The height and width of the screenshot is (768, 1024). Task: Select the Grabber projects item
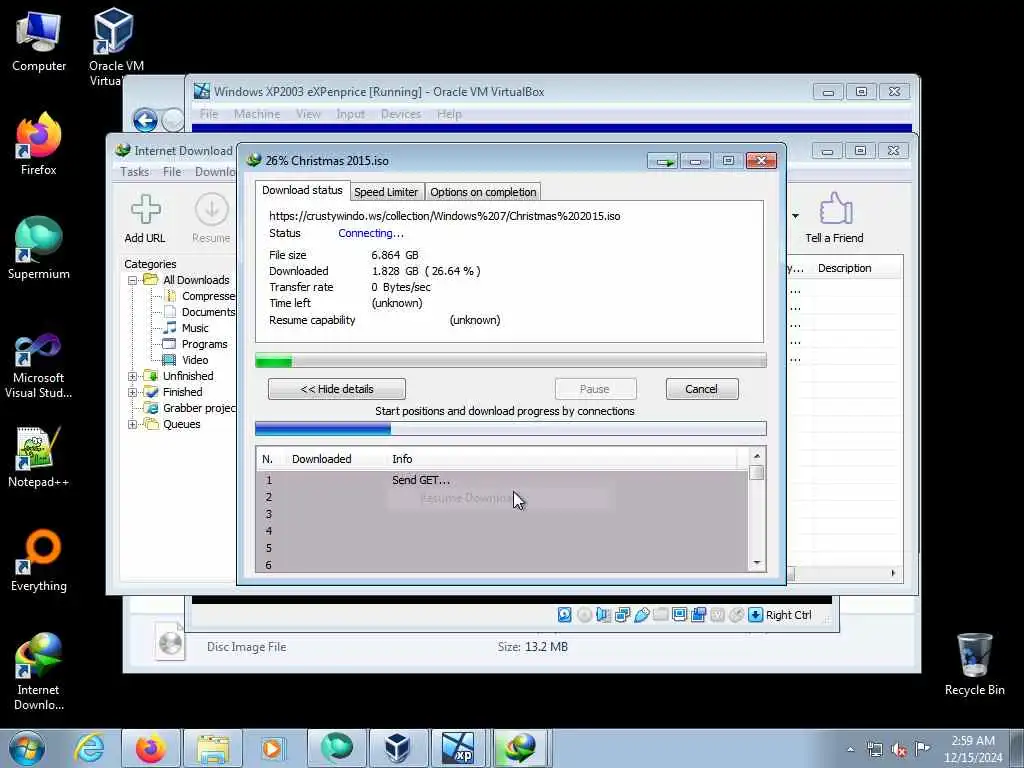pos(191,408)
